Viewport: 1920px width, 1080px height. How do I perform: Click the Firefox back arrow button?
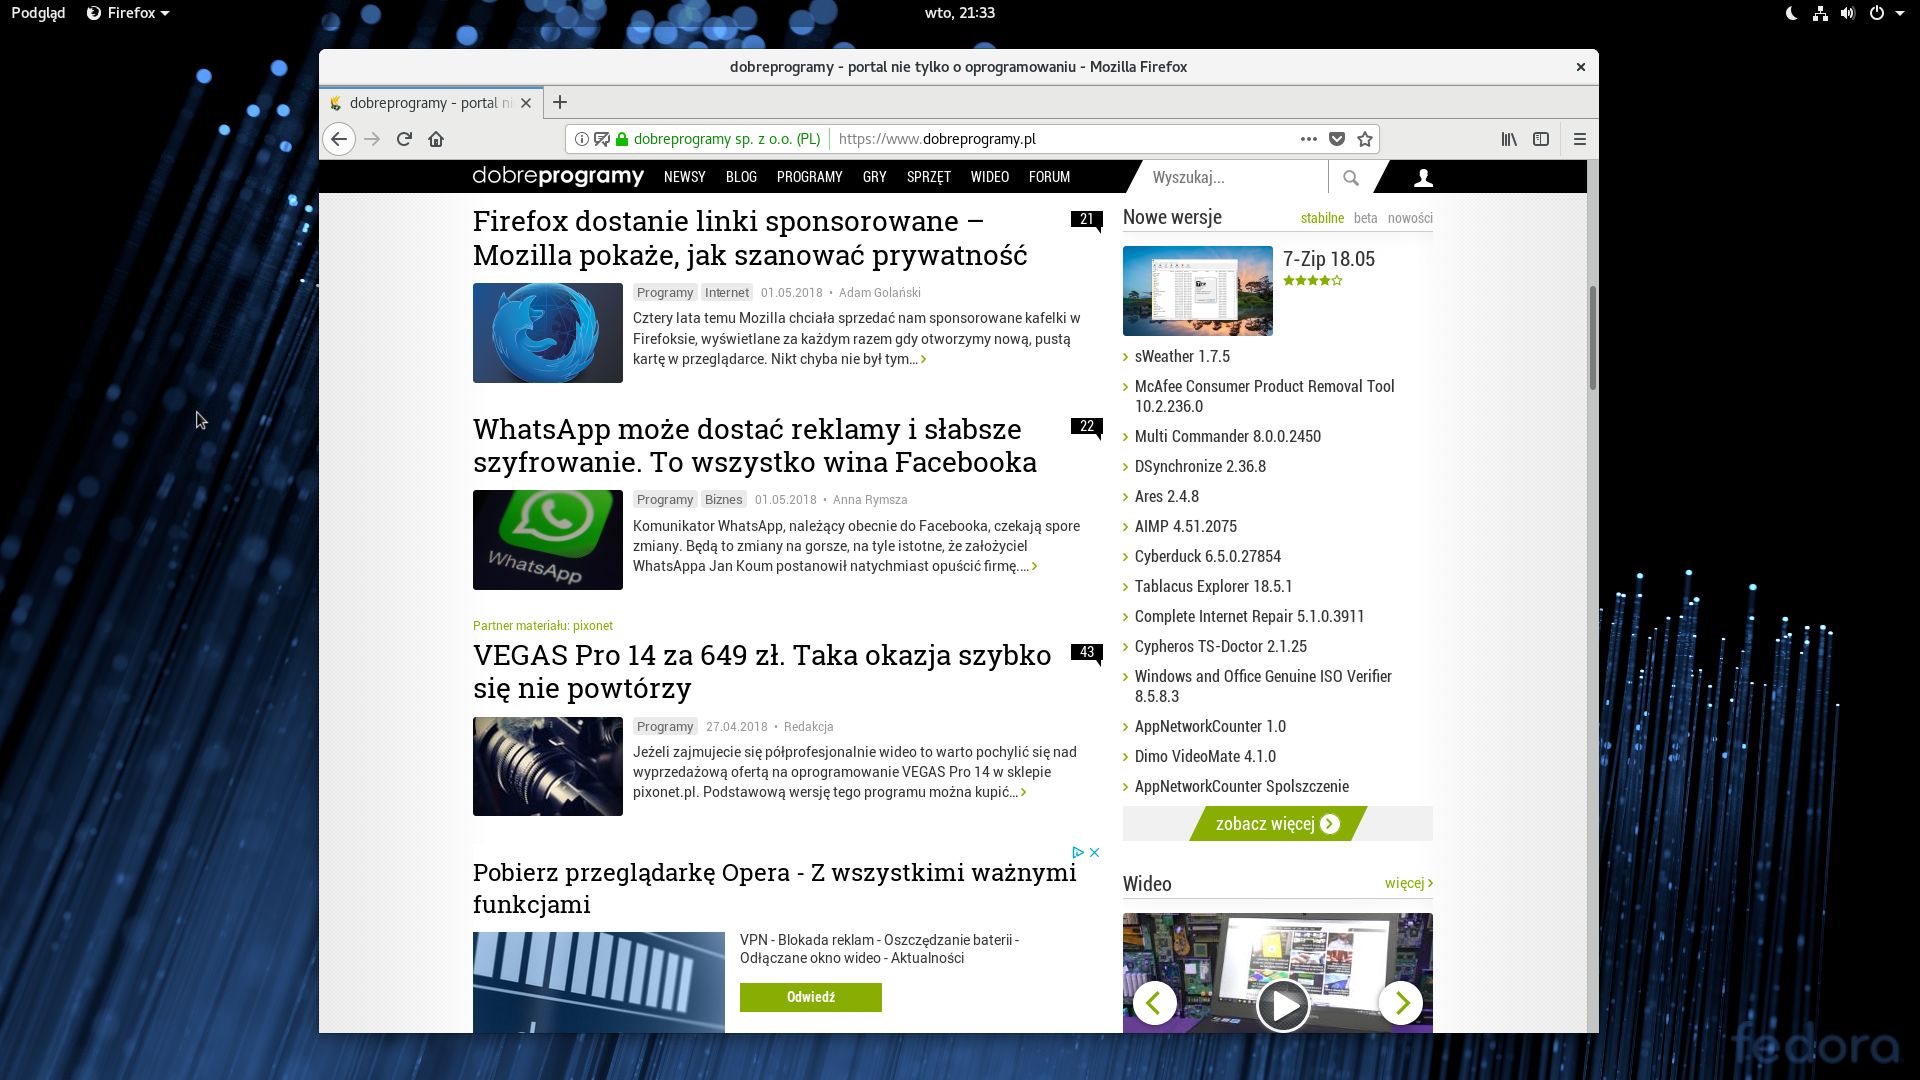tap(339, 139)
